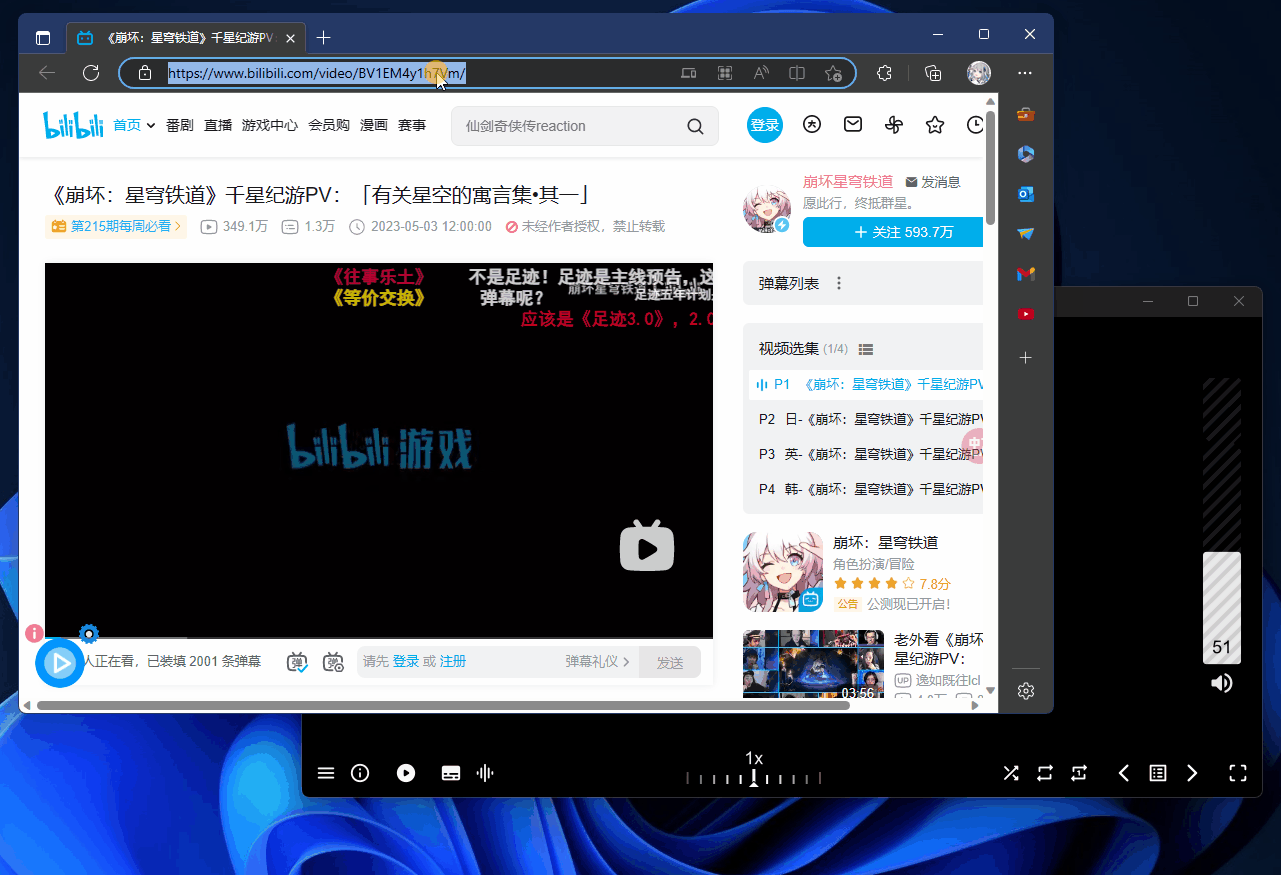Image resolution: width=1281 pixels, height=875 pixels.
Task: Click the 注册 registration link
Action: [454, 661]
